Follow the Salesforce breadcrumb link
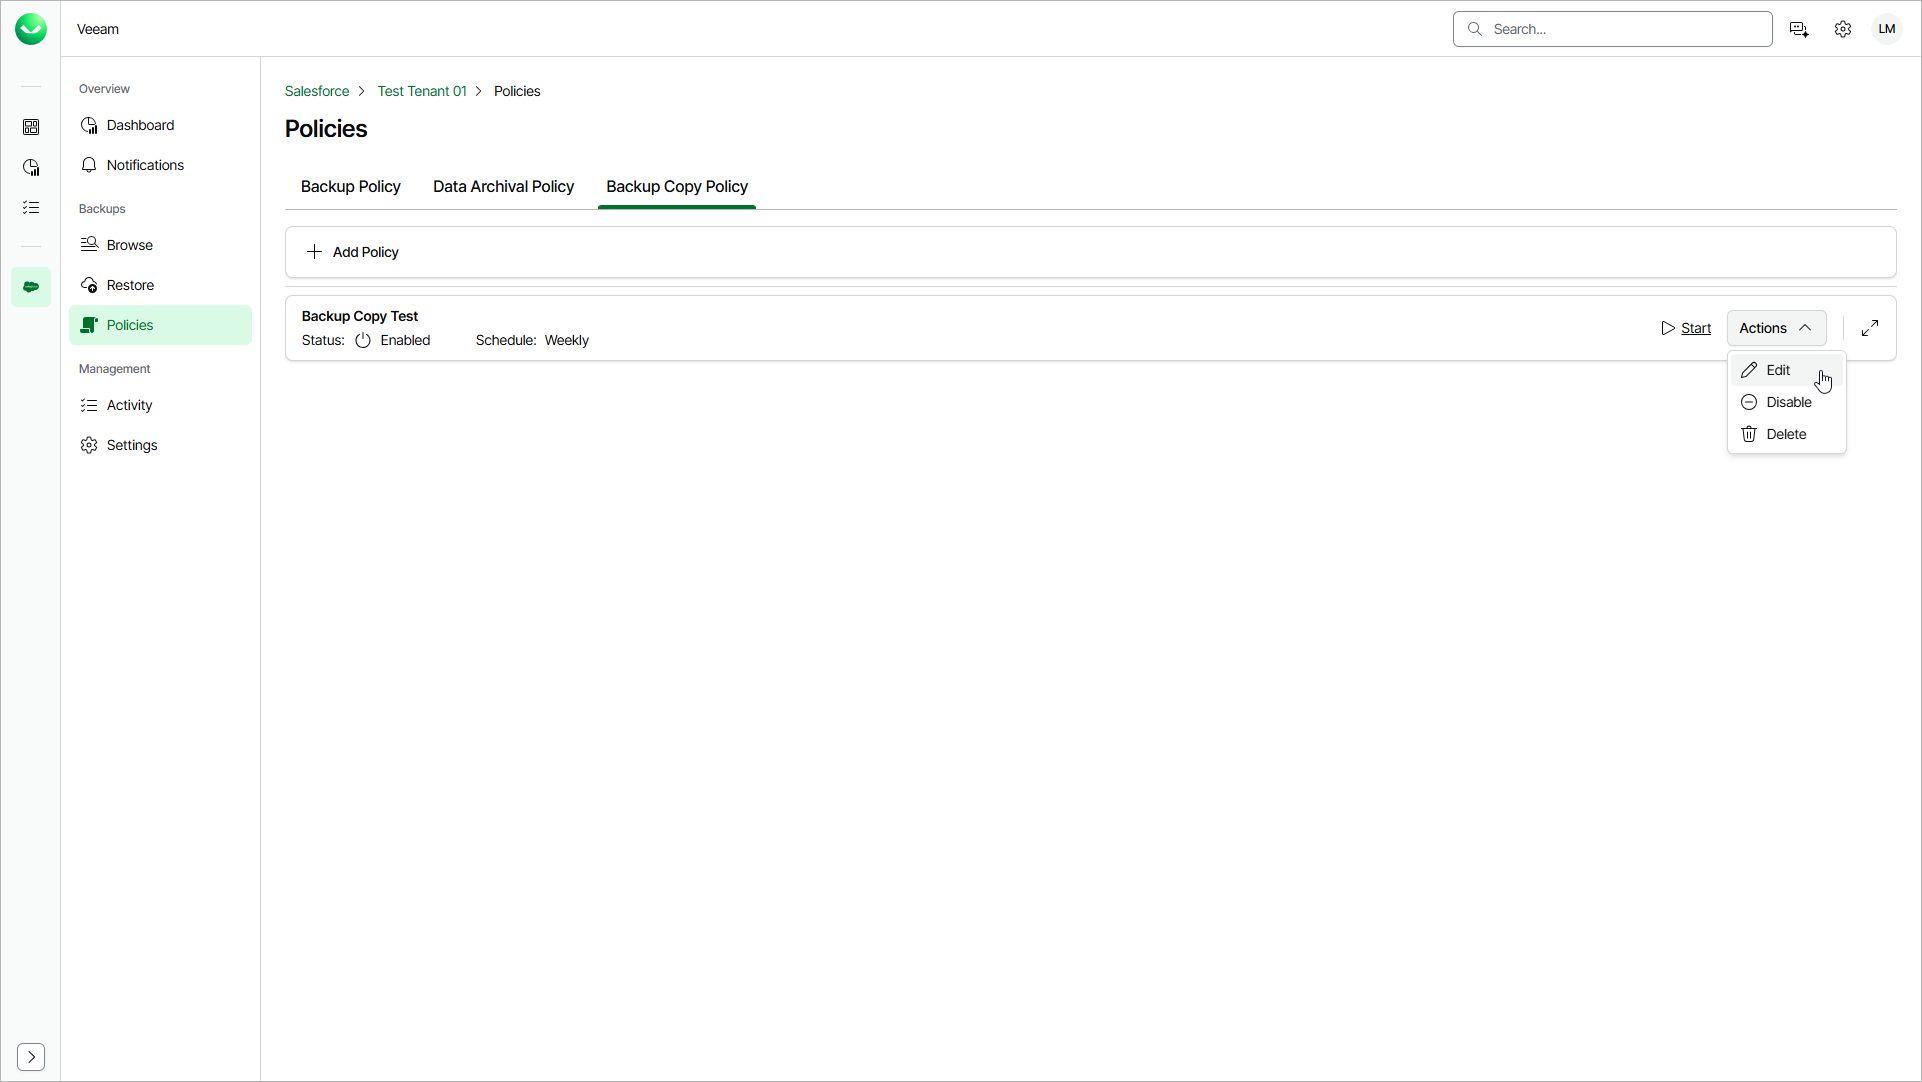 click(x=317, y=91)
